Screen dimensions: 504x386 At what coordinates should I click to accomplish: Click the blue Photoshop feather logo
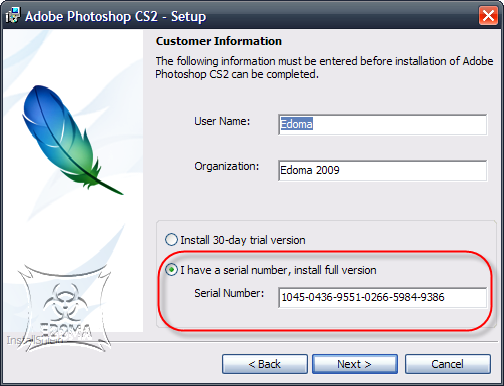pos(68,138)
